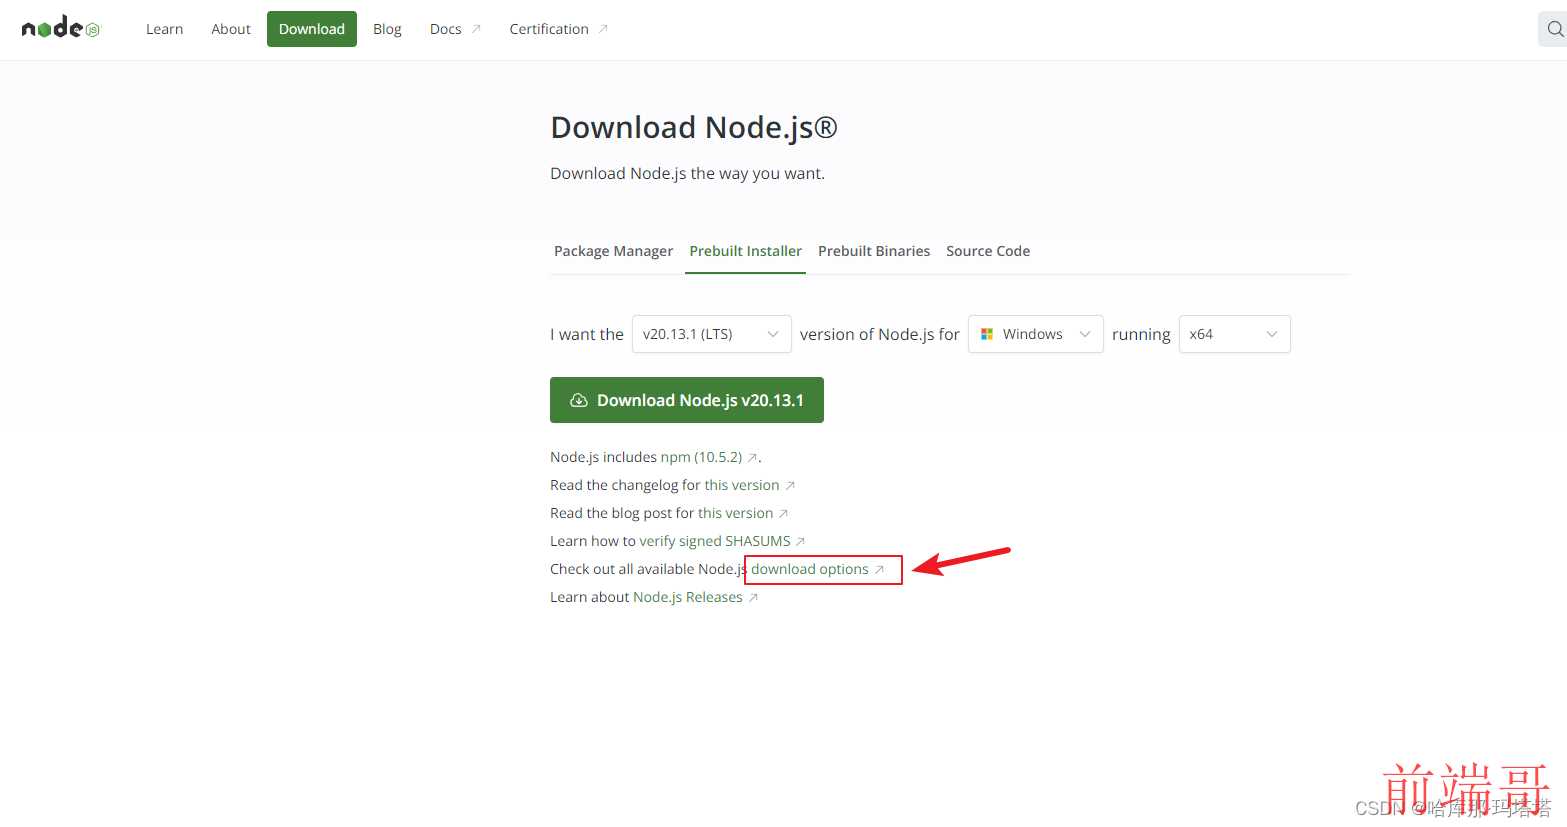Screen dimensions: 1567x827
Task: Select the Download nav button
Action: tap(312, 29)
